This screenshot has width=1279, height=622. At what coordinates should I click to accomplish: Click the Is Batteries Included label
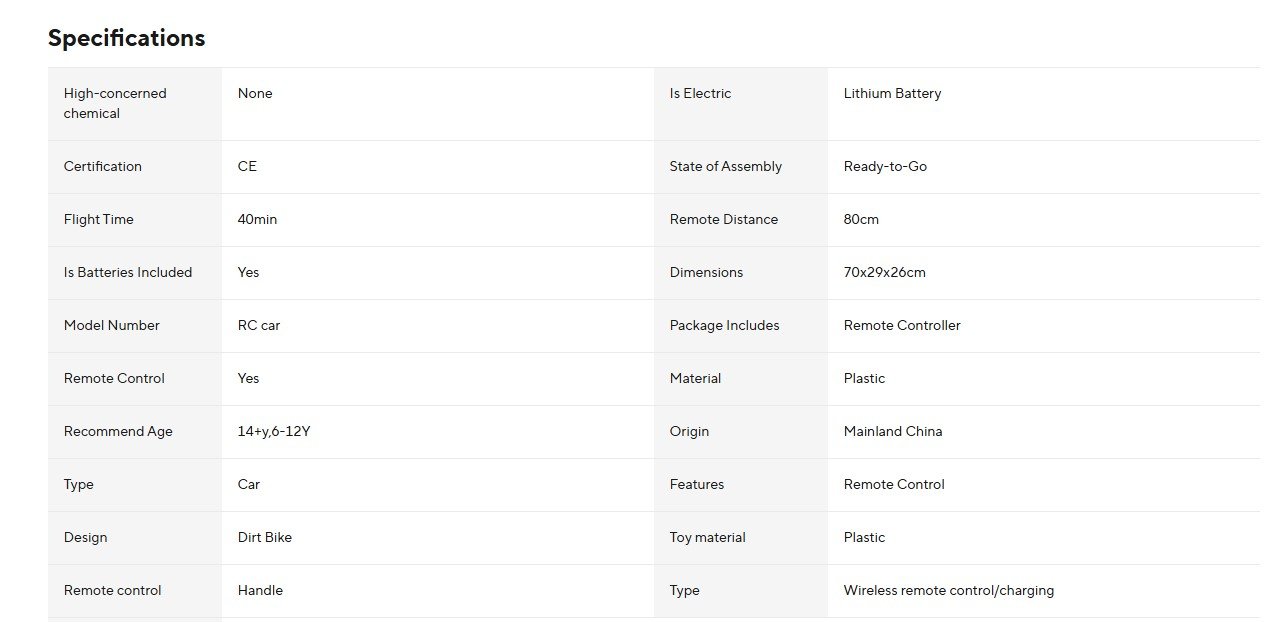click(x=128, y=272)
